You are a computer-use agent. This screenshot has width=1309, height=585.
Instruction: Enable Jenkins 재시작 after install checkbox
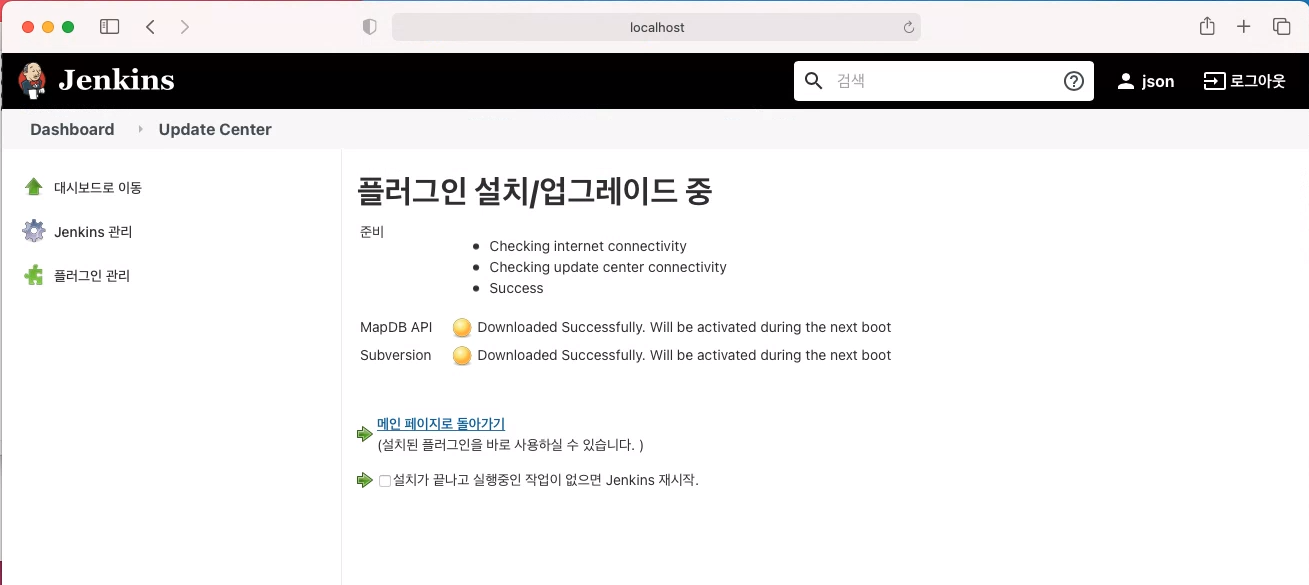(x=385, y=481)
